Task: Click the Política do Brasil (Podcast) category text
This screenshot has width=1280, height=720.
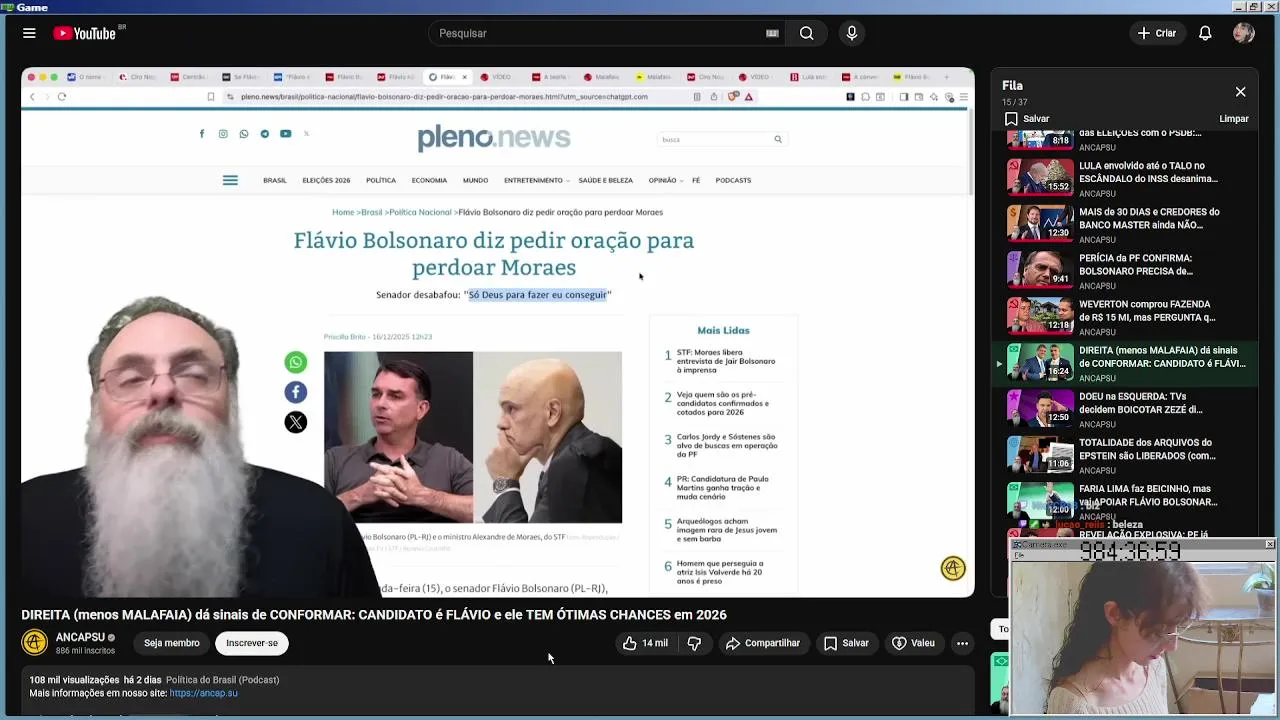Action: pyautogui.click(x=222, y=680)
